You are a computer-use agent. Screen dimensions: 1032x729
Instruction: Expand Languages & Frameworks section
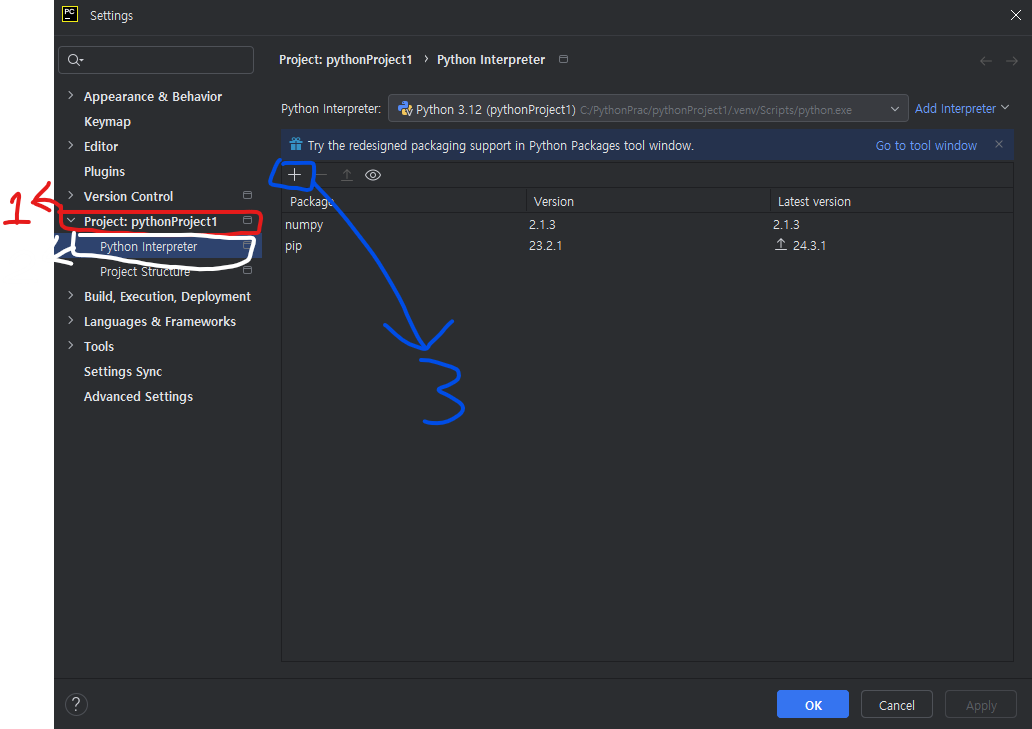(x=70, y=320)
